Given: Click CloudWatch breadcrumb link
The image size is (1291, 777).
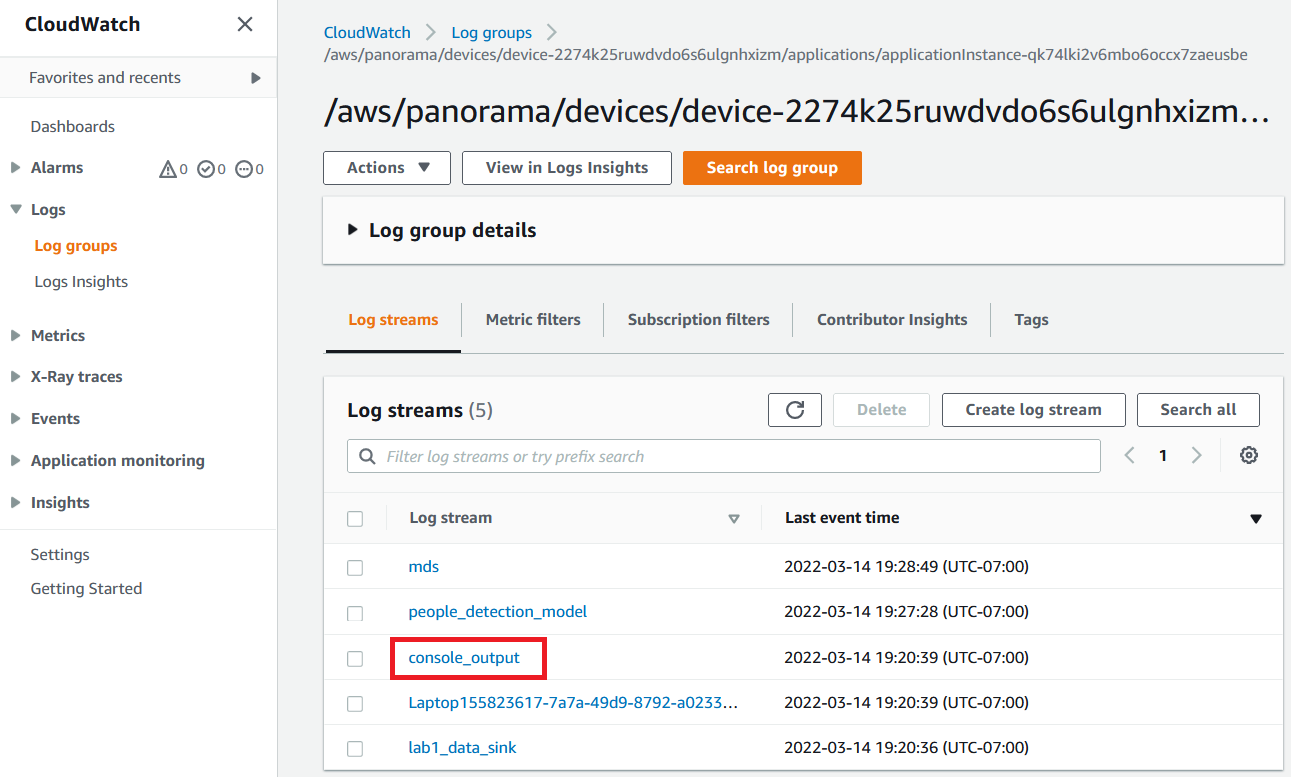Looking at the screenshot, I should pos(367,33).
